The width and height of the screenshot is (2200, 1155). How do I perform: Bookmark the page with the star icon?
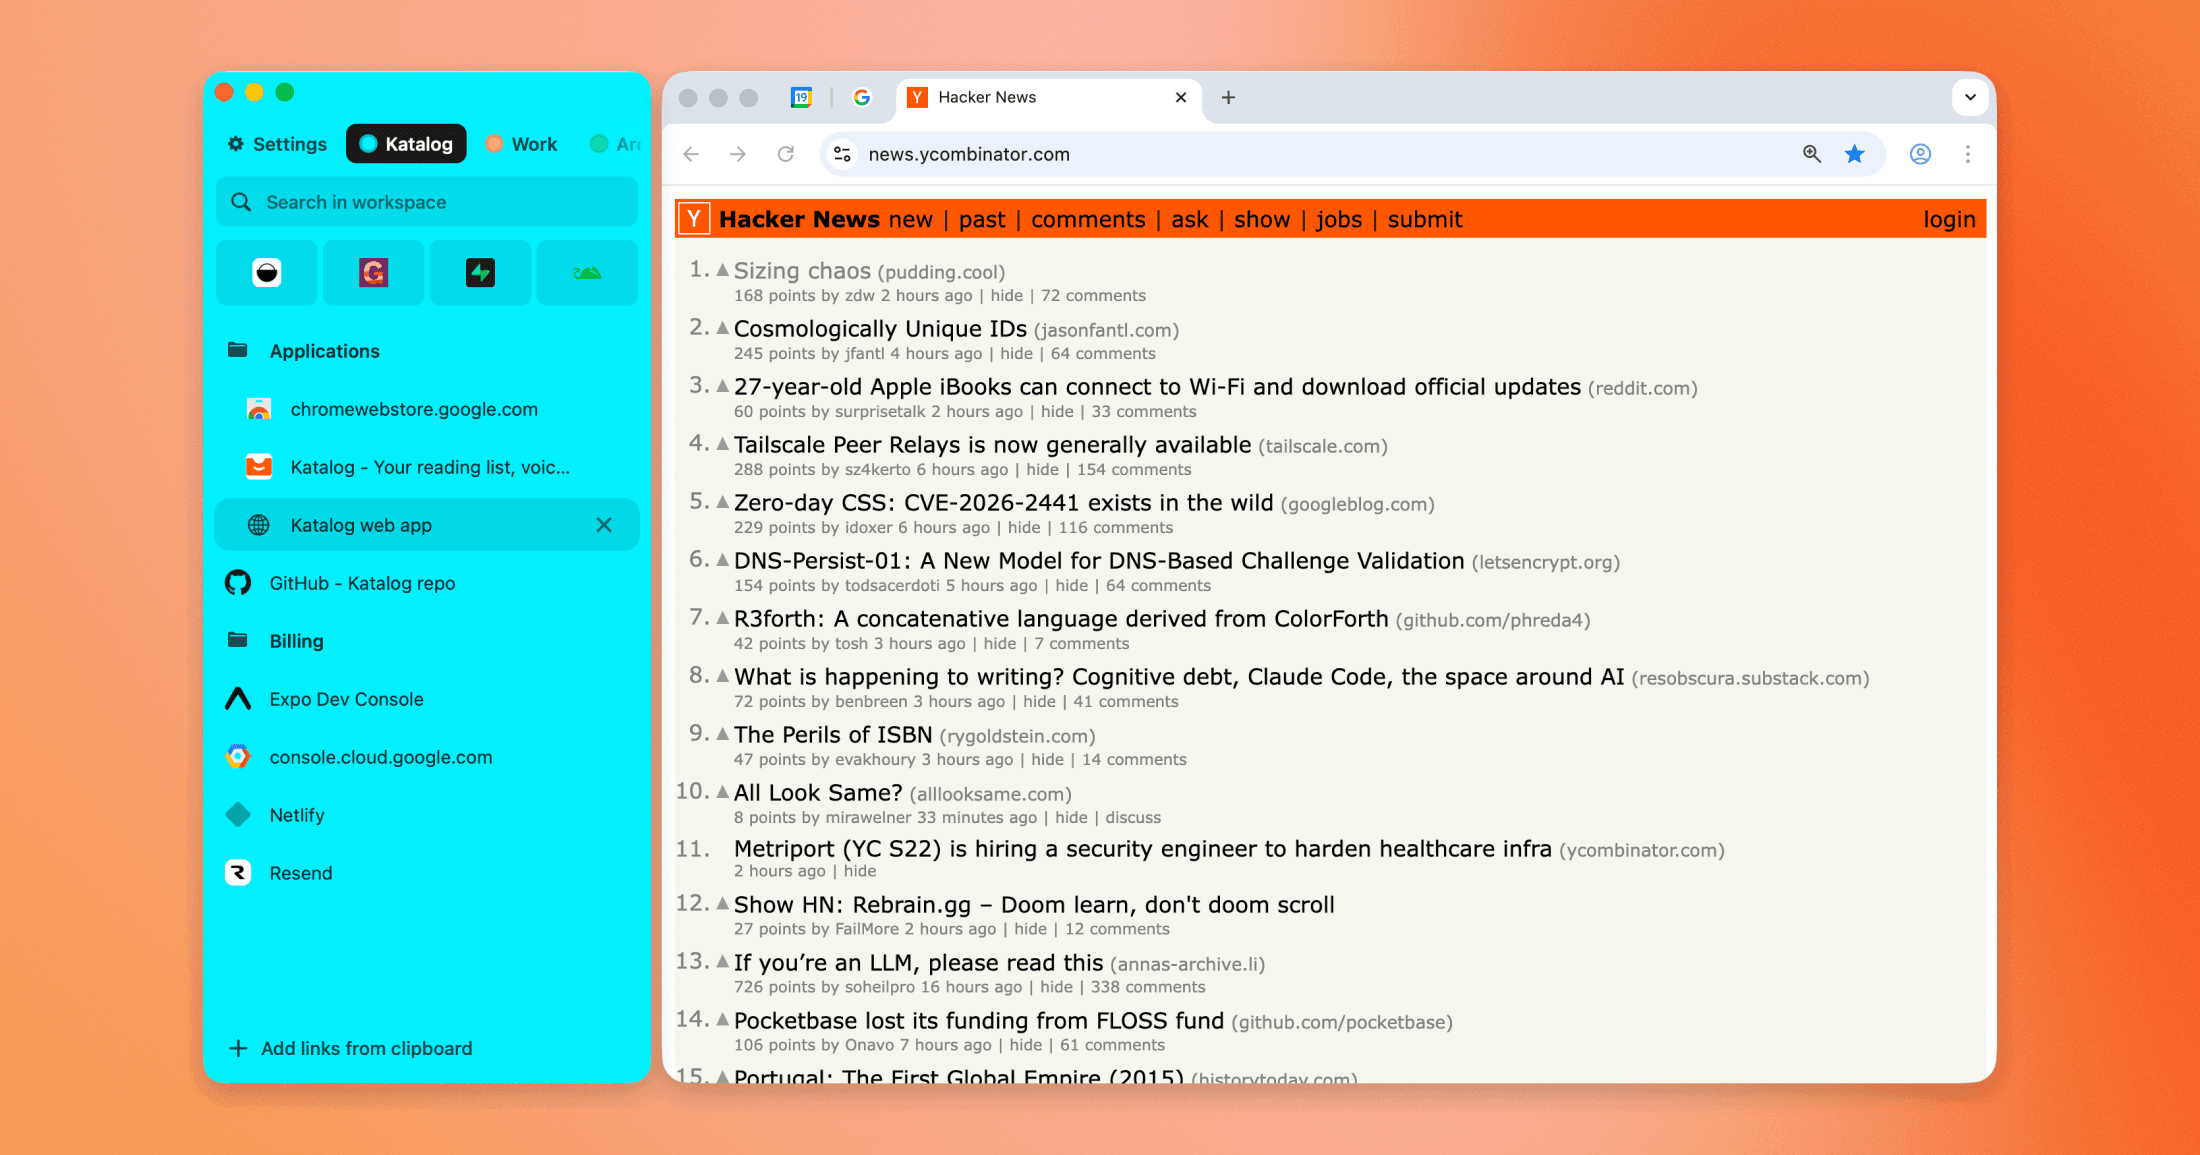1854,154
